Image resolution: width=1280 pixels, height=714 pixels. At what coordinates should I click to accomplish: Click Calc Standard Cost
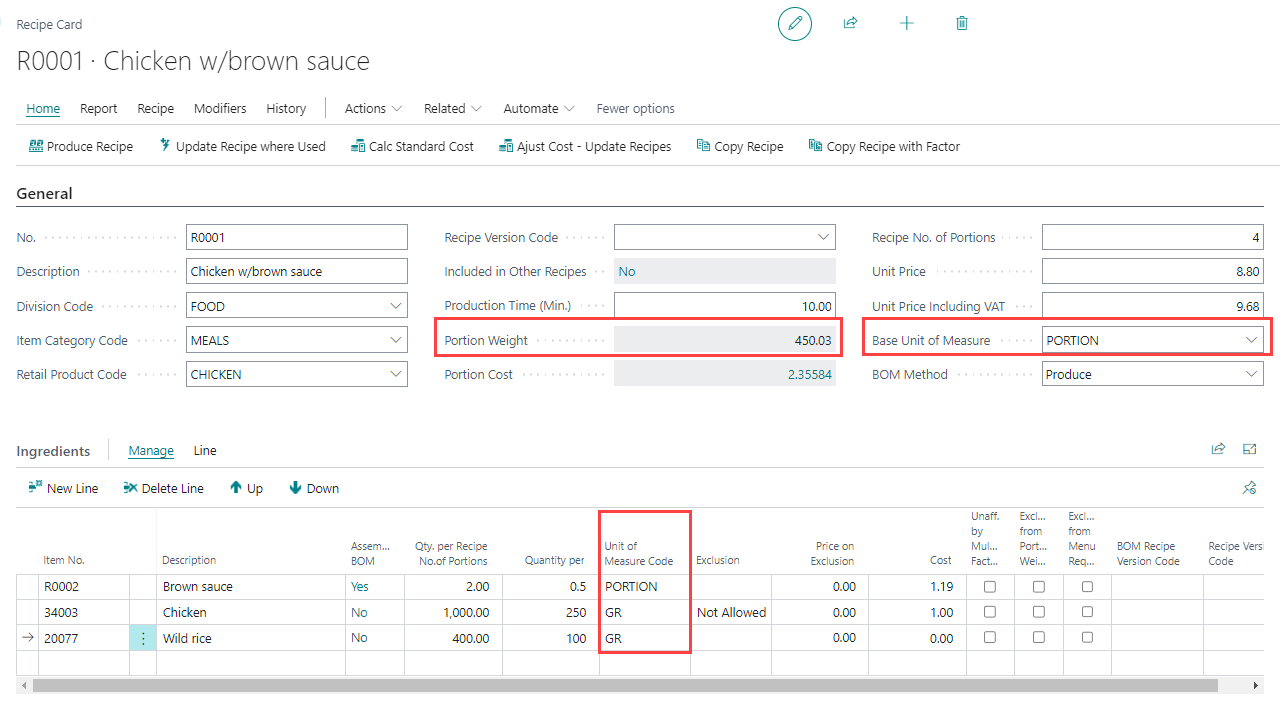click(x=412, y=146)
